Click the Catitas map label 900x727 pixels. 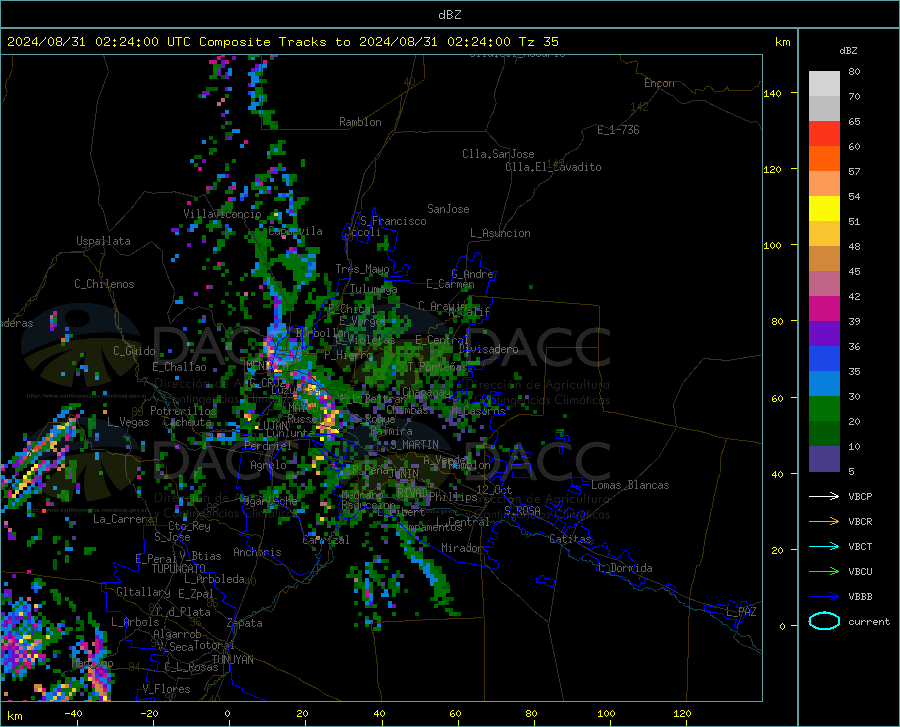(x=571, y=539)
